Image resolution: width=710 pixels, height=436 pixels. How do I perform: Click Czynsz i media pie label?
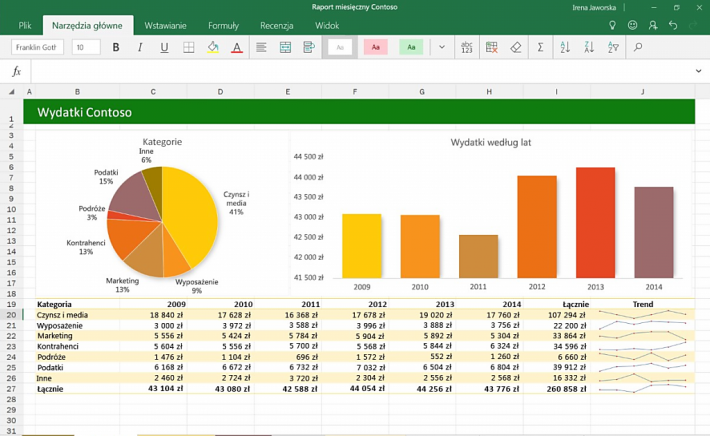[236, 203]
